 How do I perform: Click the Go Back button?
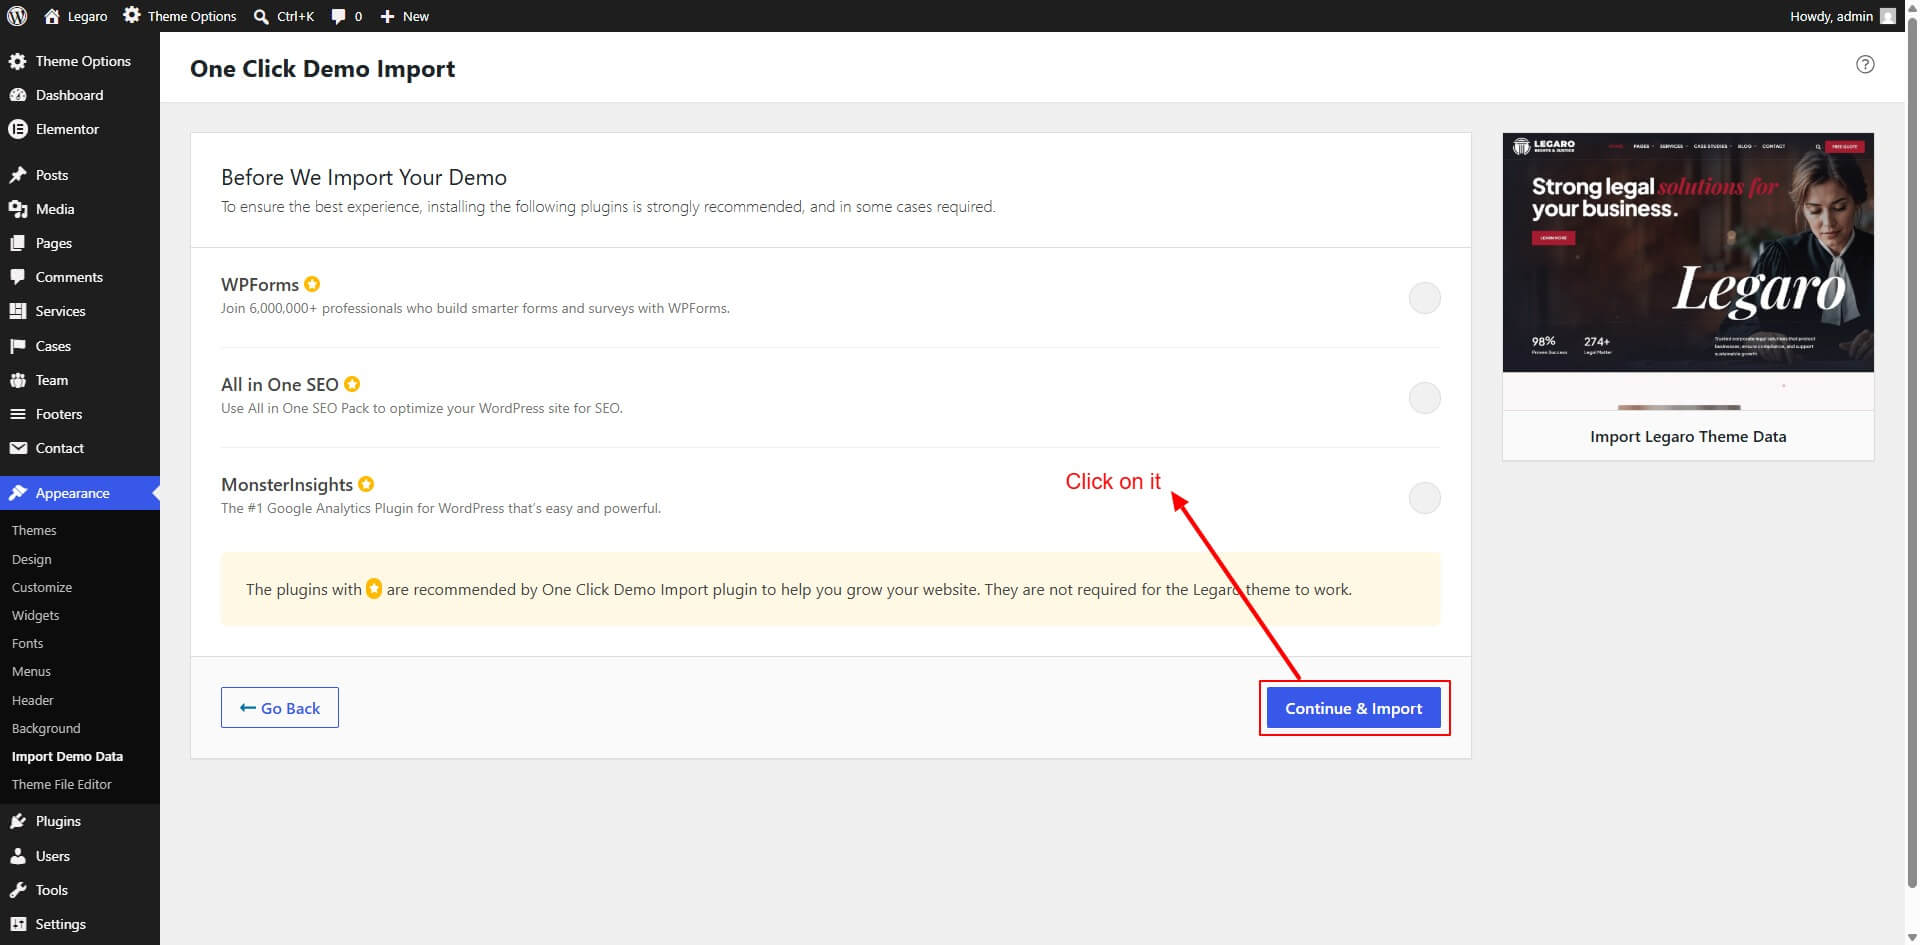280,708
